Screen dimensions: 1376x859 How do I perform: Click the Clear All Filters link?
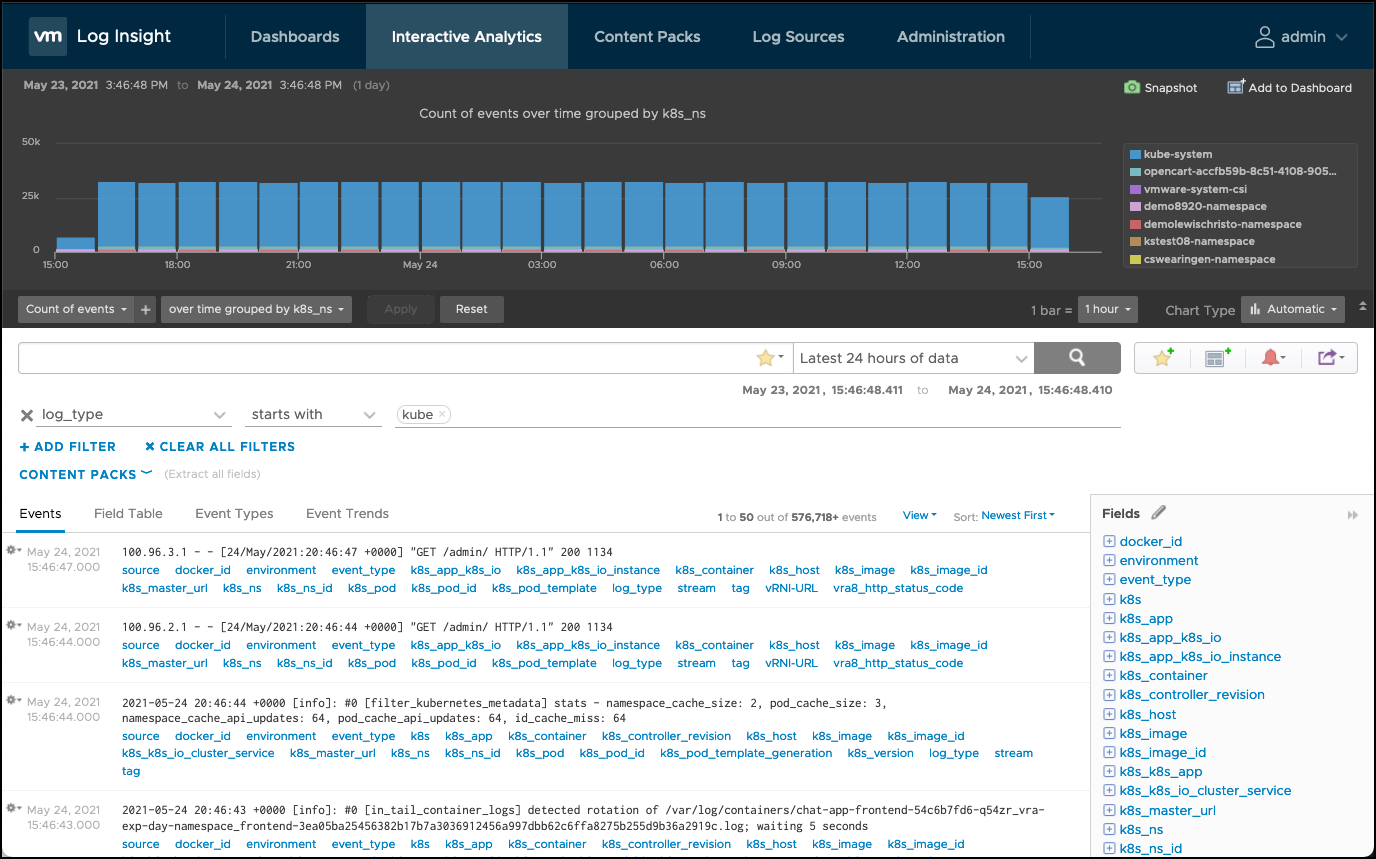pyautogui.click(x=219, y=447)
